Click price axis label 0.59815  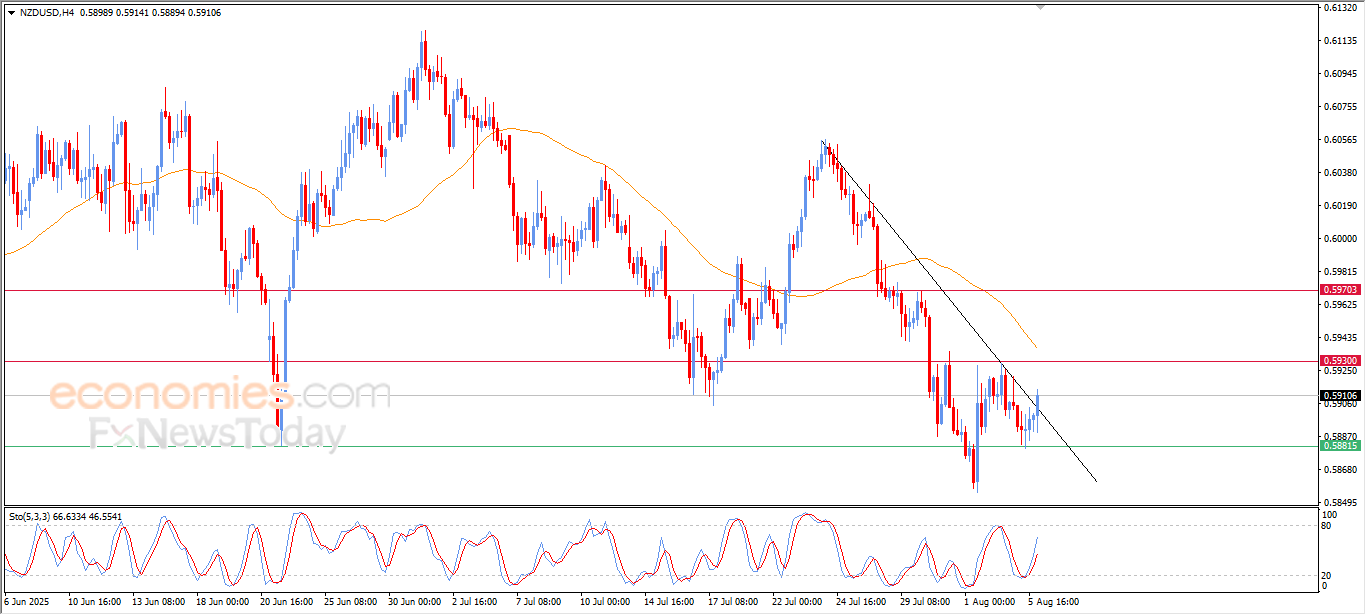point(1340,272)
